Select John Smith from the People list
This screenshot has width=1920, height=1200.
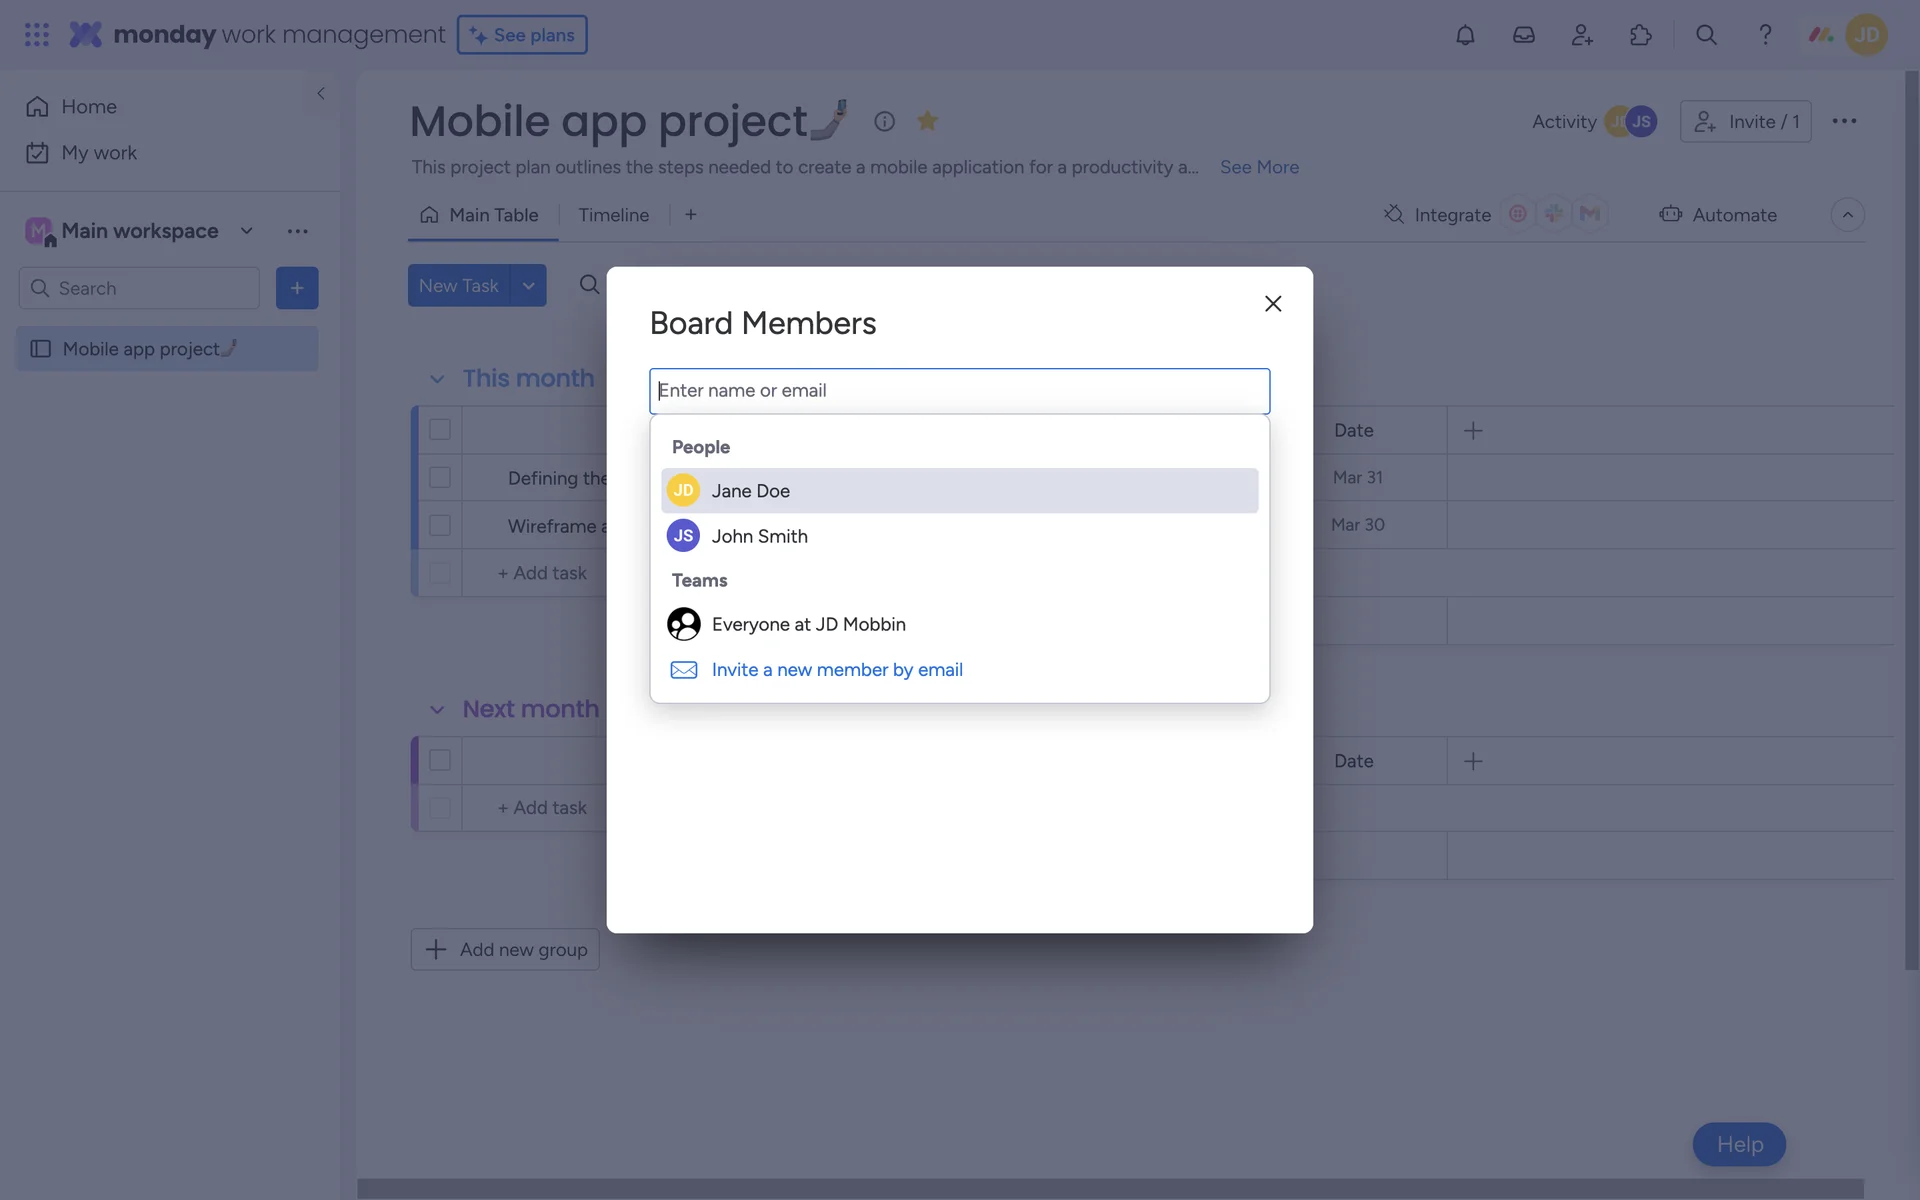[759, 536]
